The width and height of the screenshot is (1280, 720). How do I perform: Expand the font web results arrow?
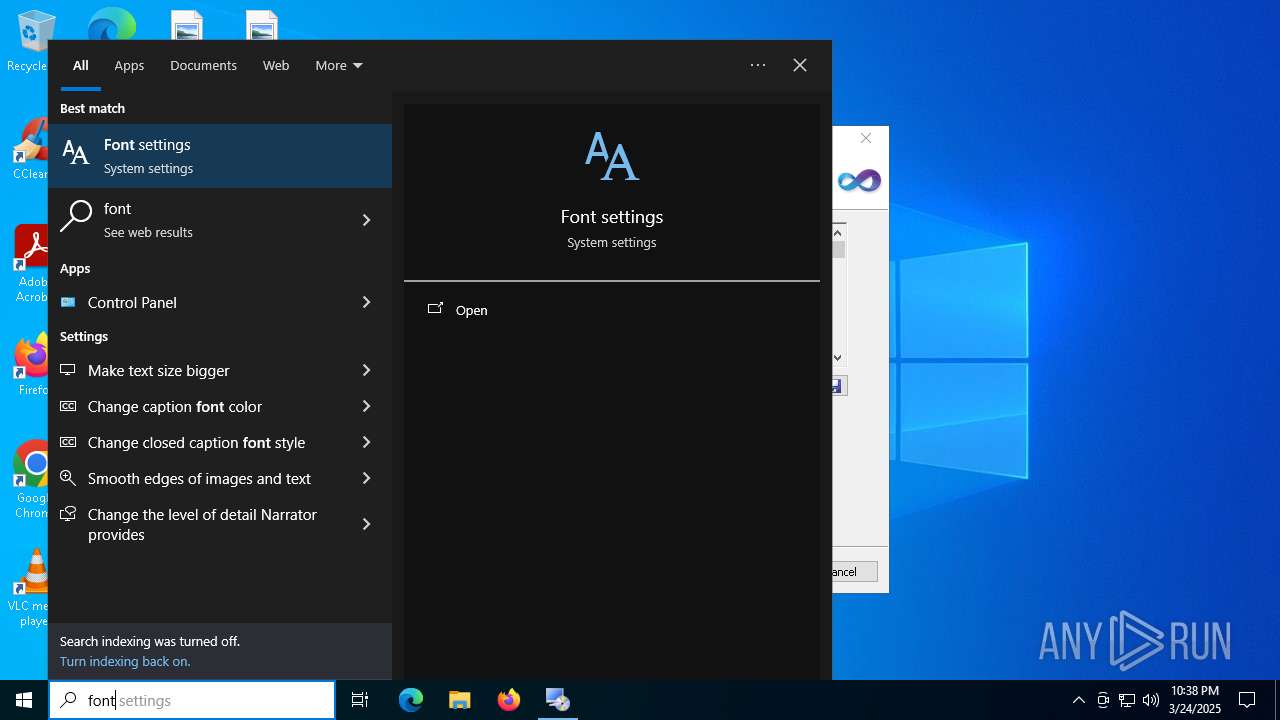click(x=366, y=220)
